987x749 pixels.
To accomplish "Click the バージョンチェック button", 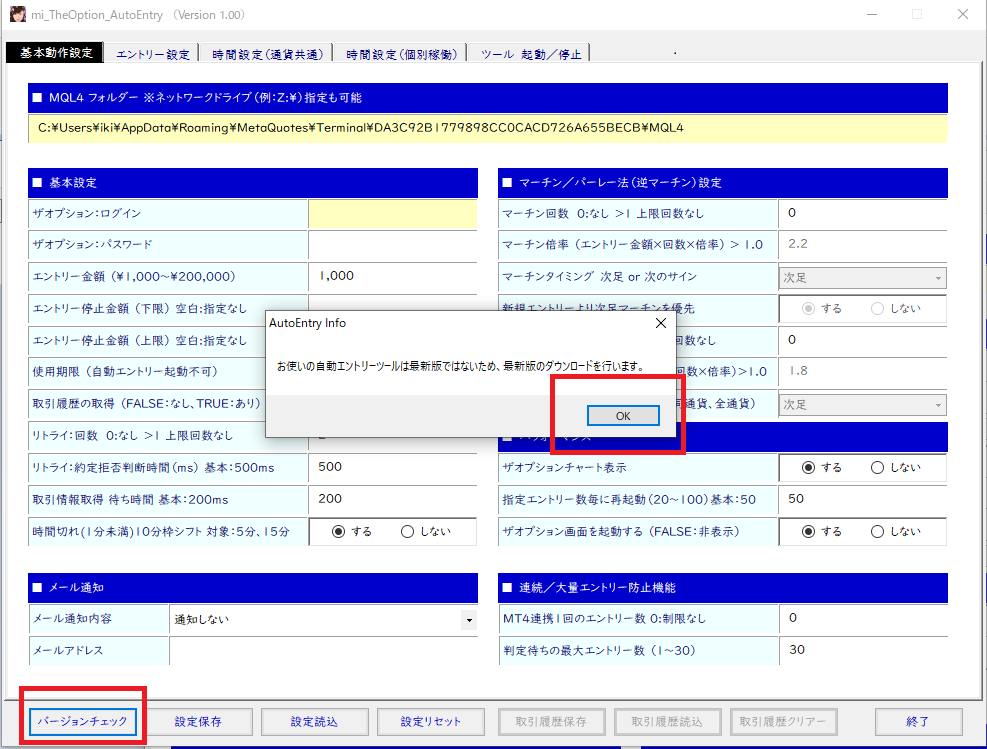I will 83,721.
